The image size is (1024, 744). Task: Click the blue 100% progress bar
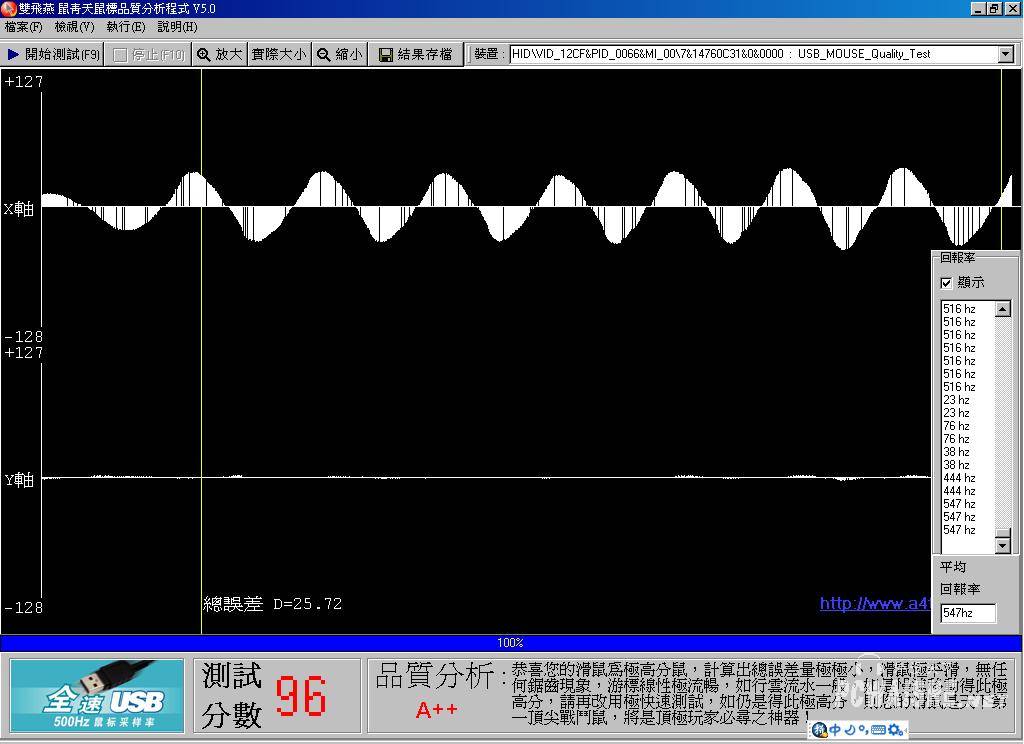click(x=511, y=642)
